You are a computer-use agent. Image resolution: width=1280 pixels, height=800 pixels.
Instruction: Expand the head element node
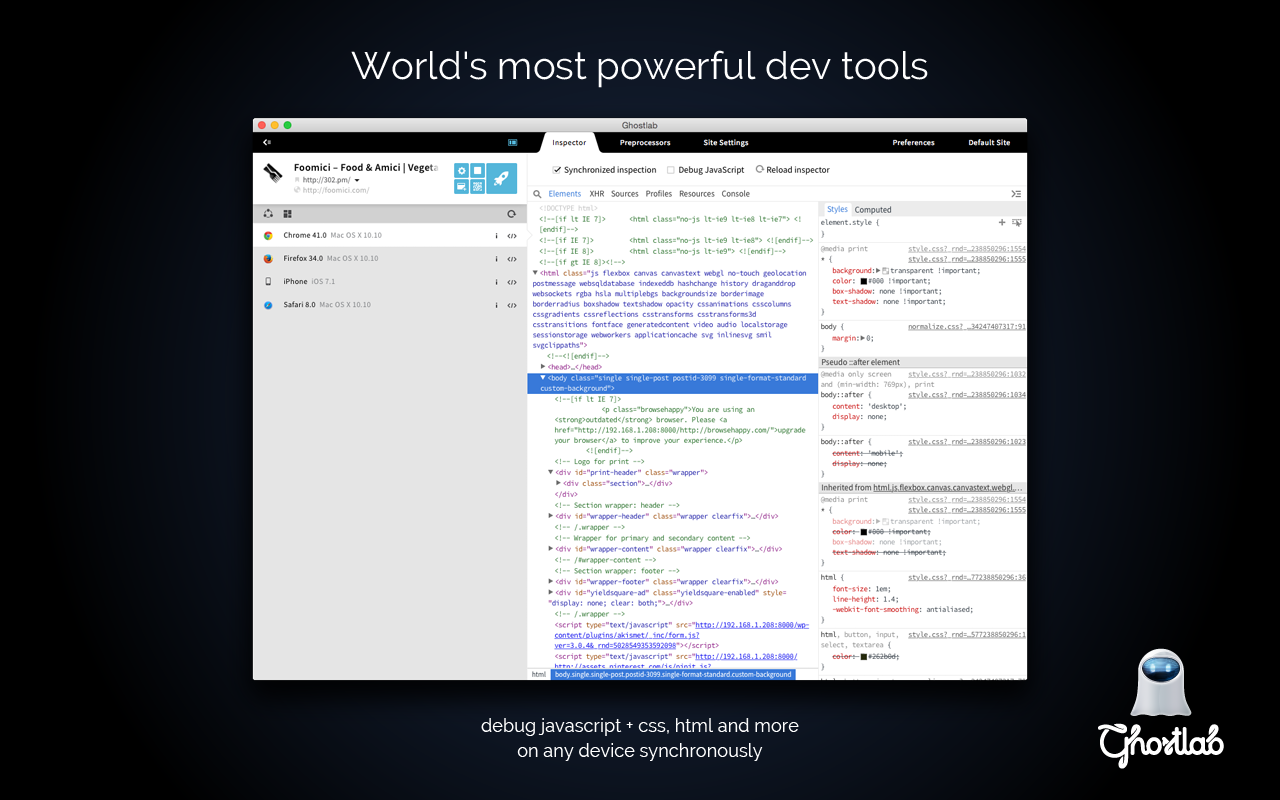click(x=543, y=367)
